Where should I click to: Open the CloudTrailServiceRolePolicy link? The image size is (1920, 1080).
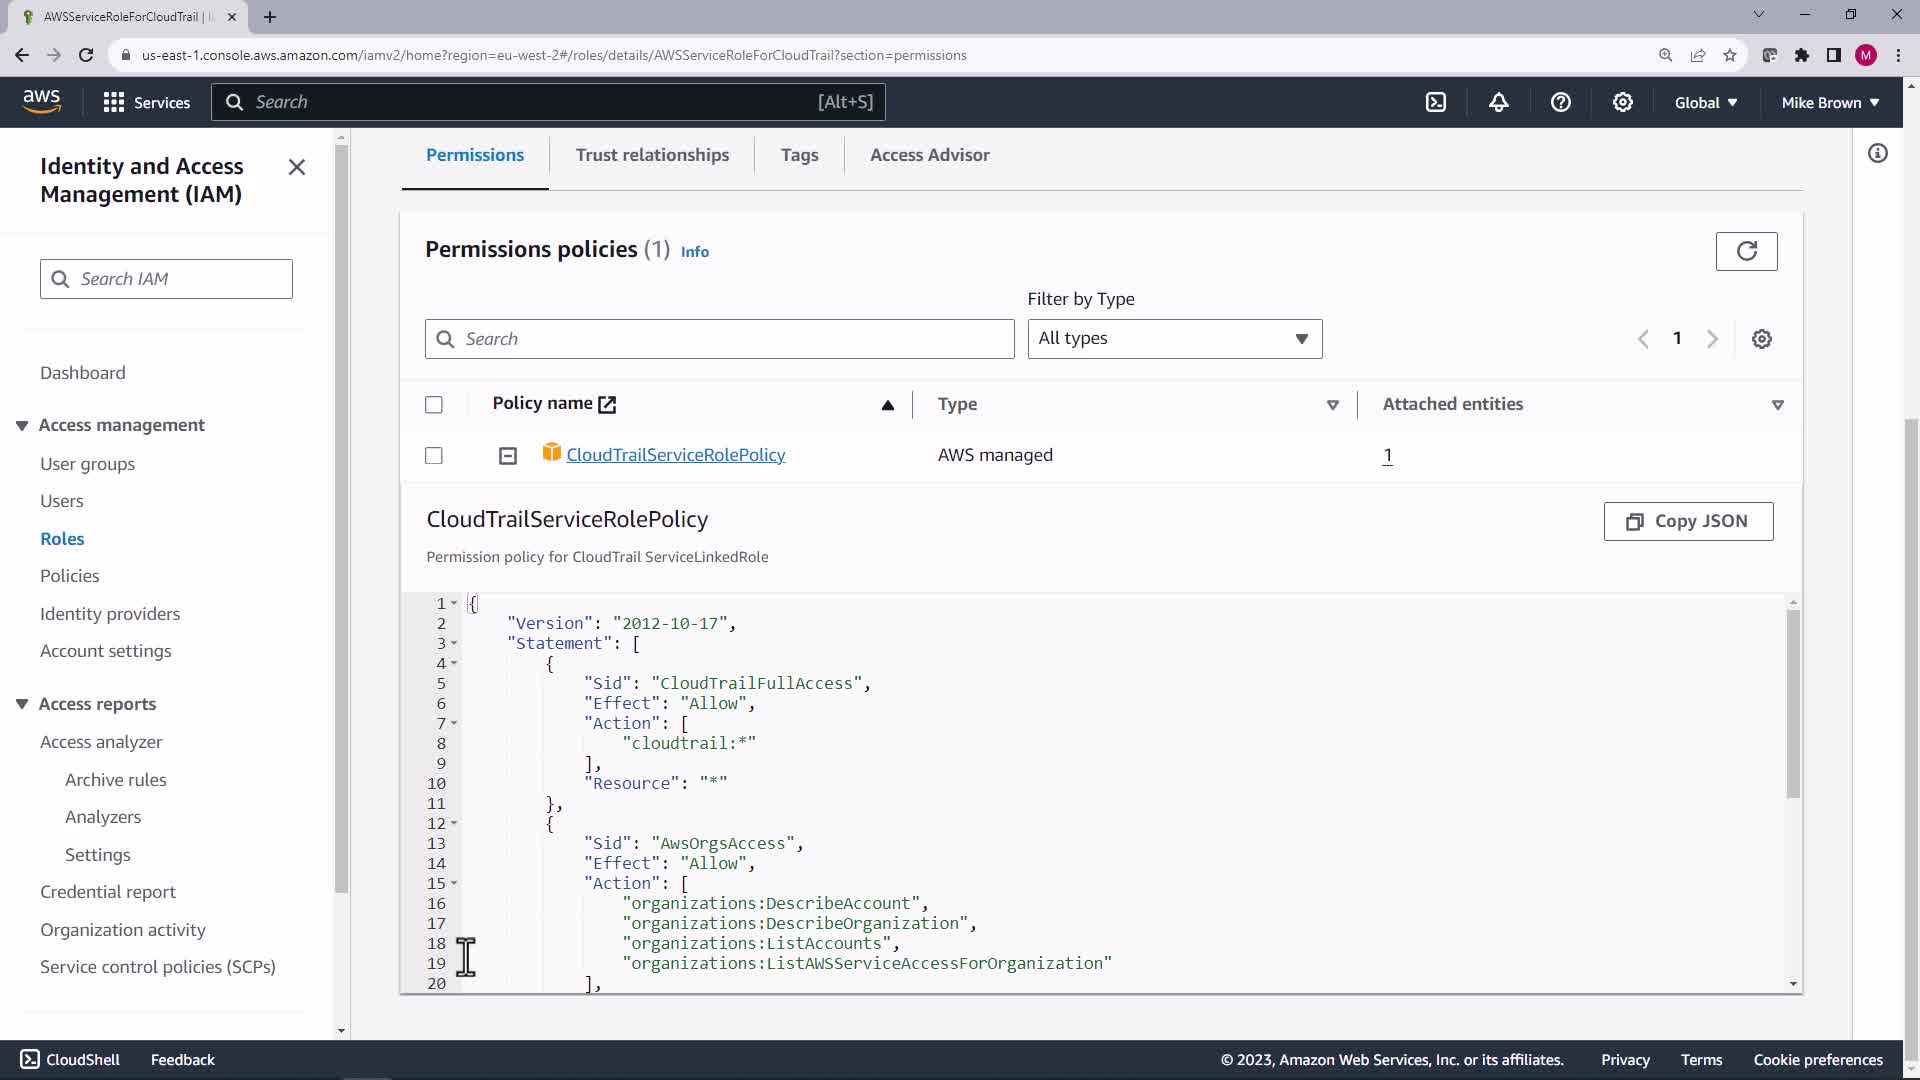(675, 455)
